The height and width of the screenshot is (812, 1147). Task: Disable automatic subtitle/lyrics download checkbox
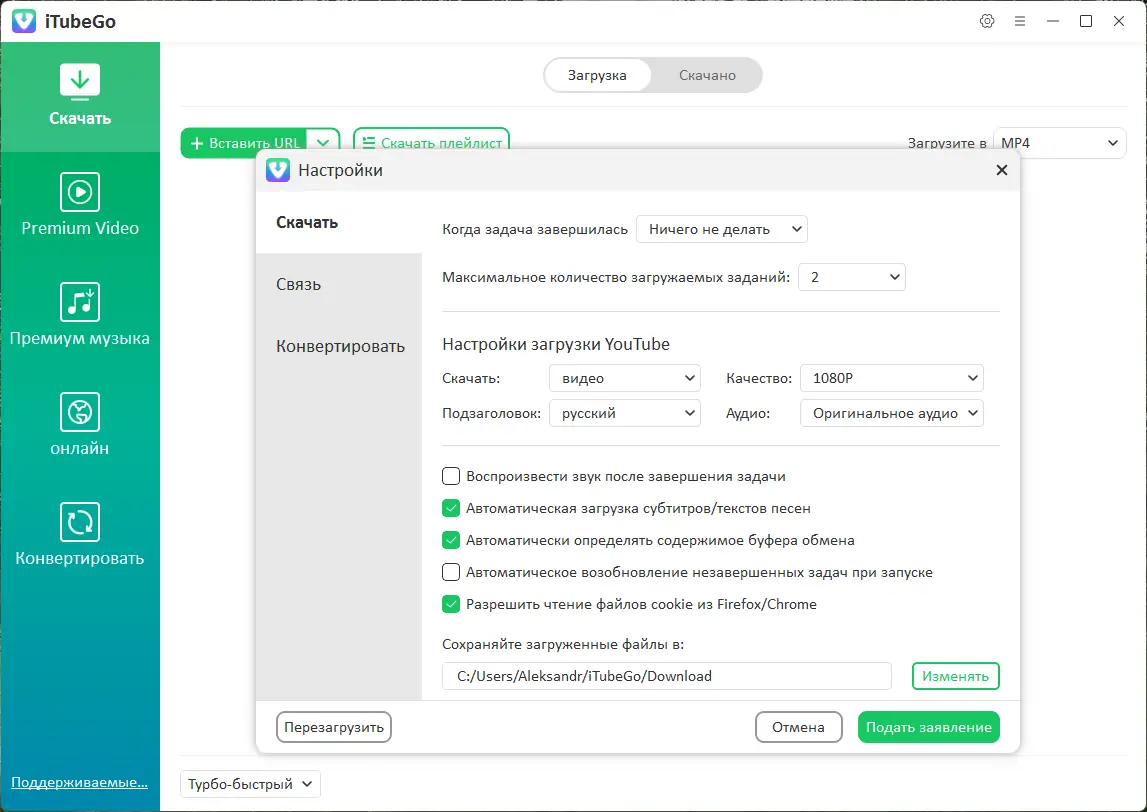click(x=450, y=508)
